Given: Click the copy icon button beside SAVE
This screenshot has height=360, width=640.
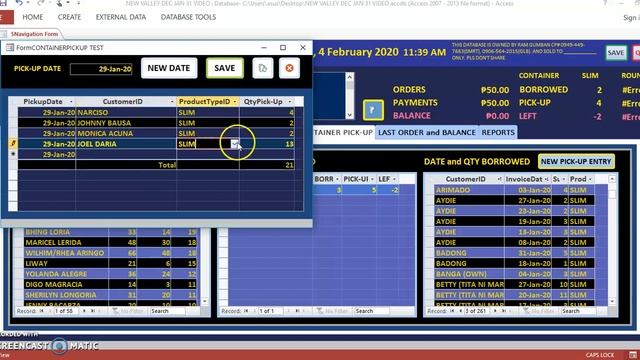Looking at the screenshot, I should pyautogui.click(x=263, y=68).
